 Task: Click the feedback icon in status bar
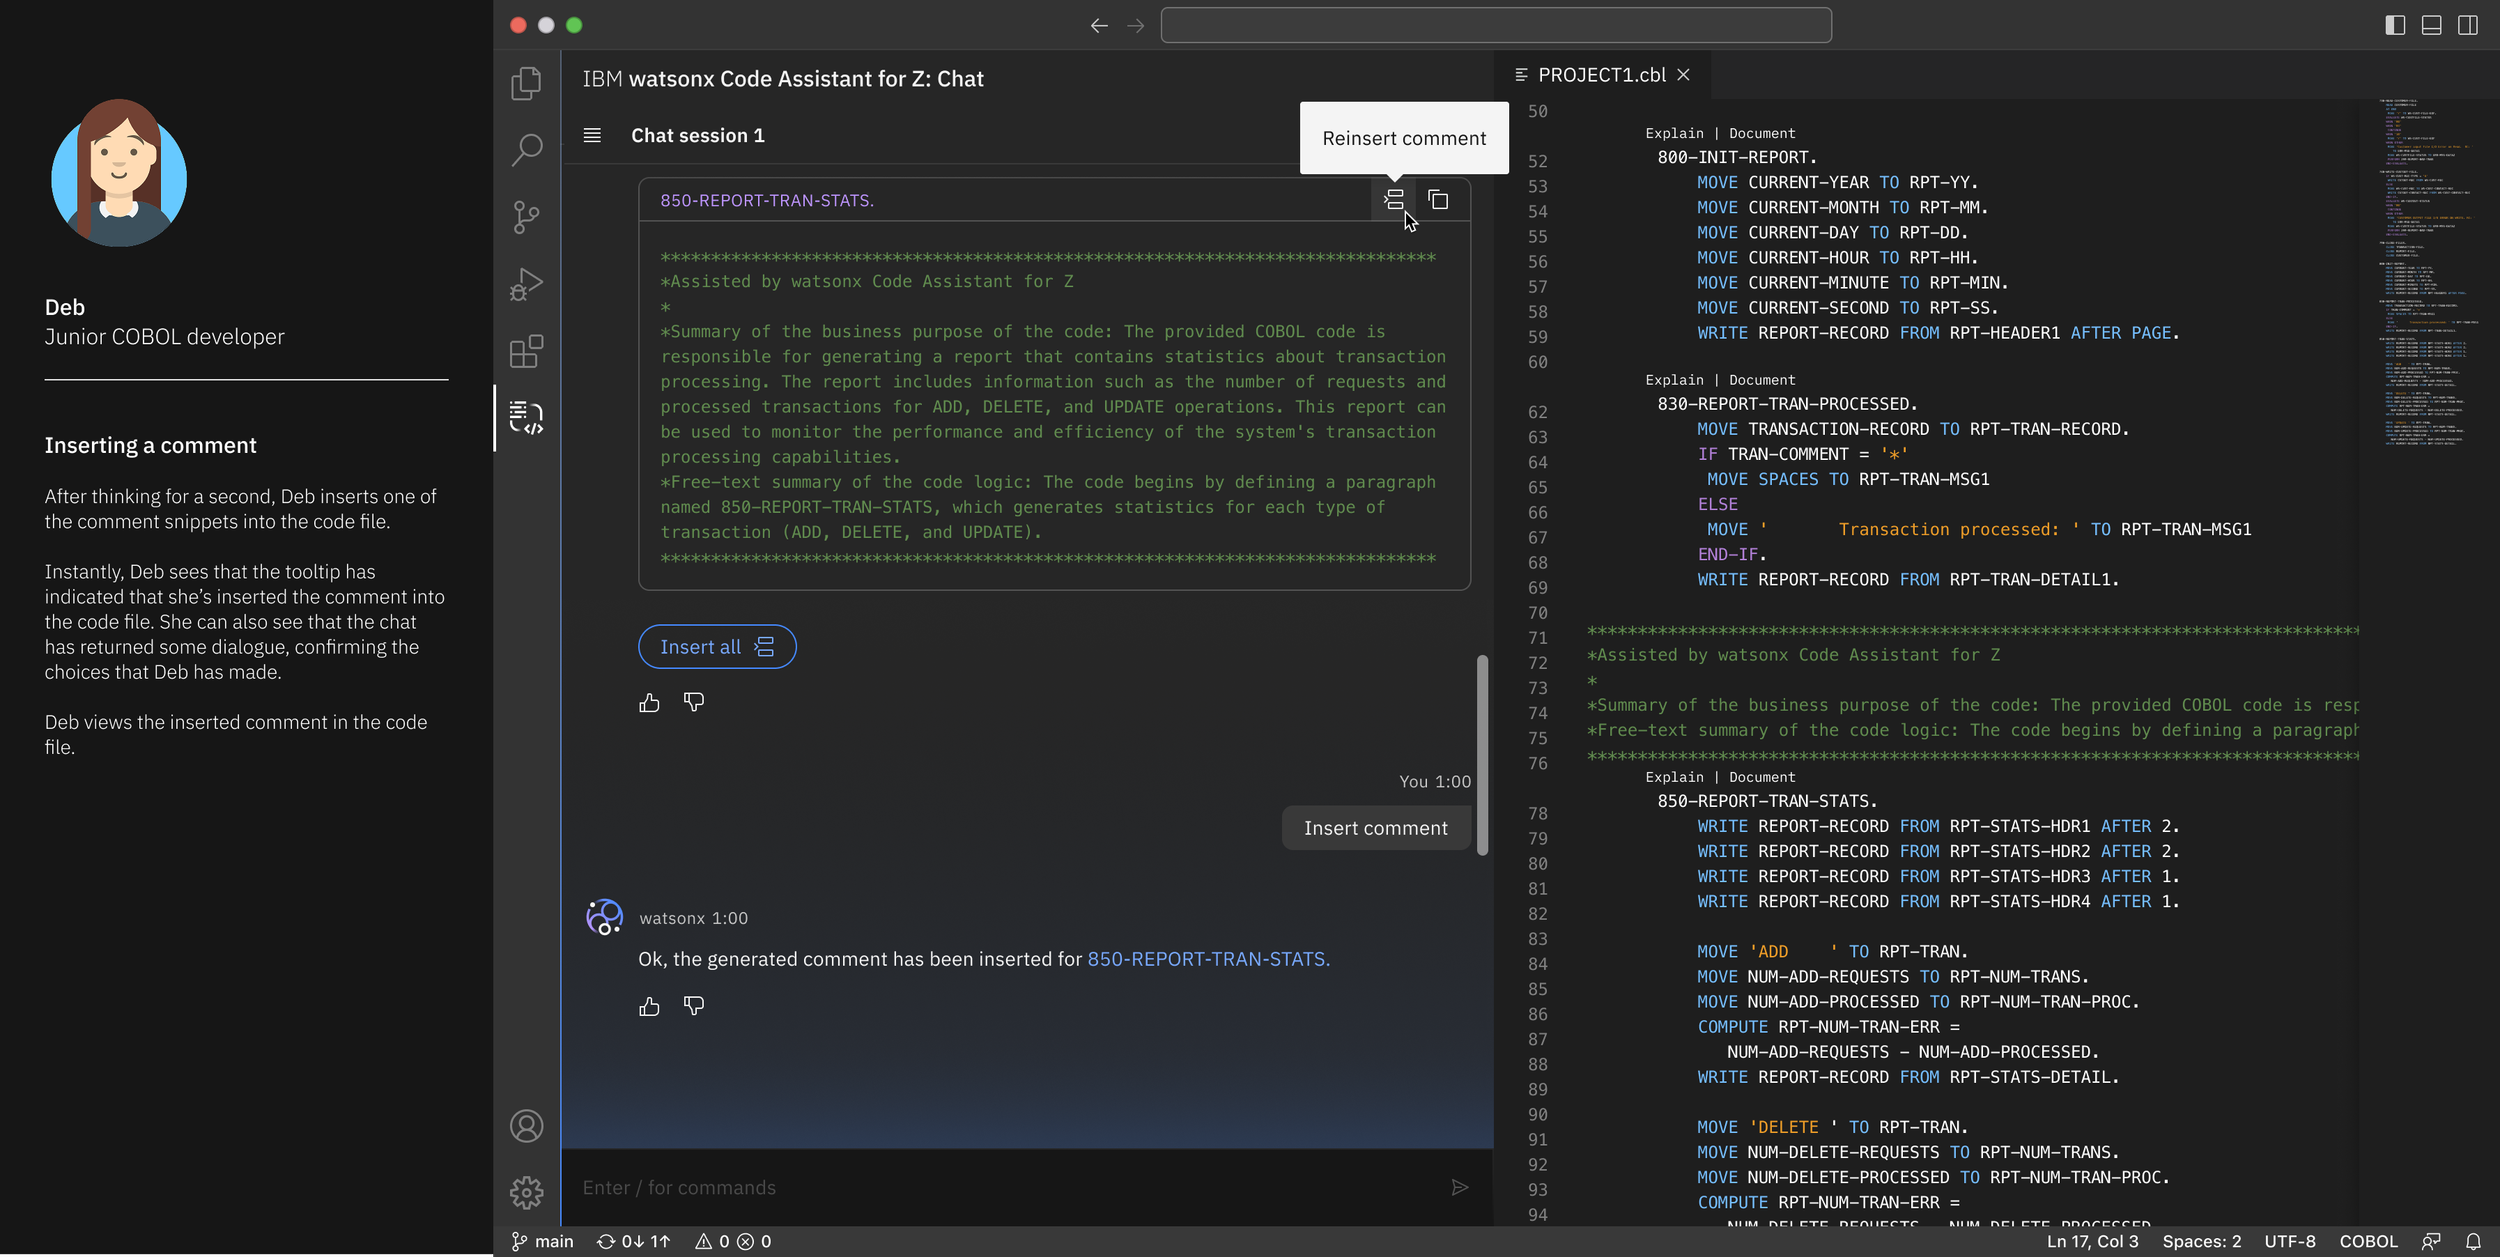(2431, 1241)
